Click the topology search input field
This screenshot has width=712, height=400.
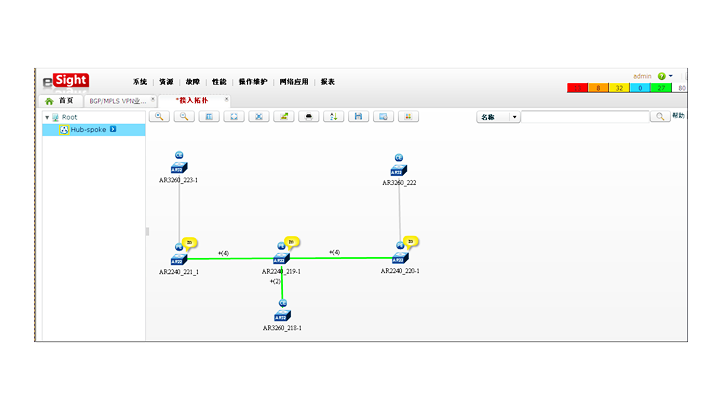[x=585, y=117]
